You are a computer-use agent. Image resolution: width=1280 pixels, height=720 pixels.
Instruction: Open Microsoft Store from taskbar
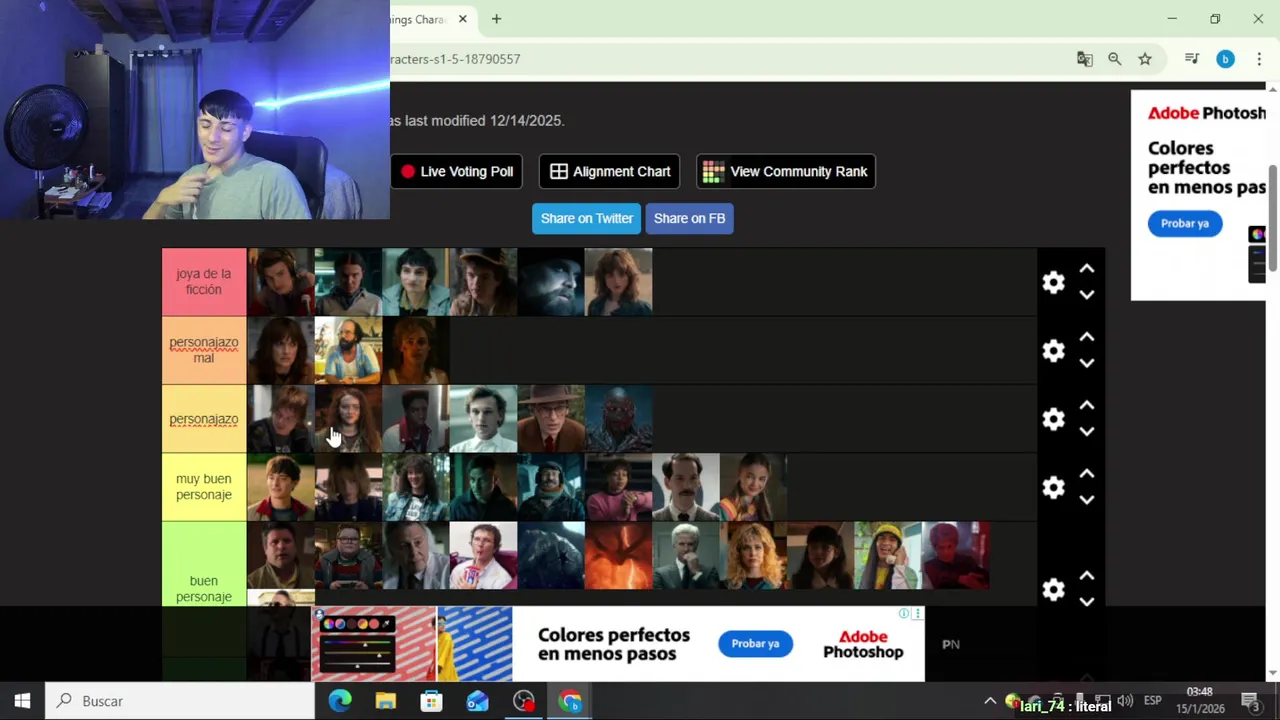pos(432,701)
